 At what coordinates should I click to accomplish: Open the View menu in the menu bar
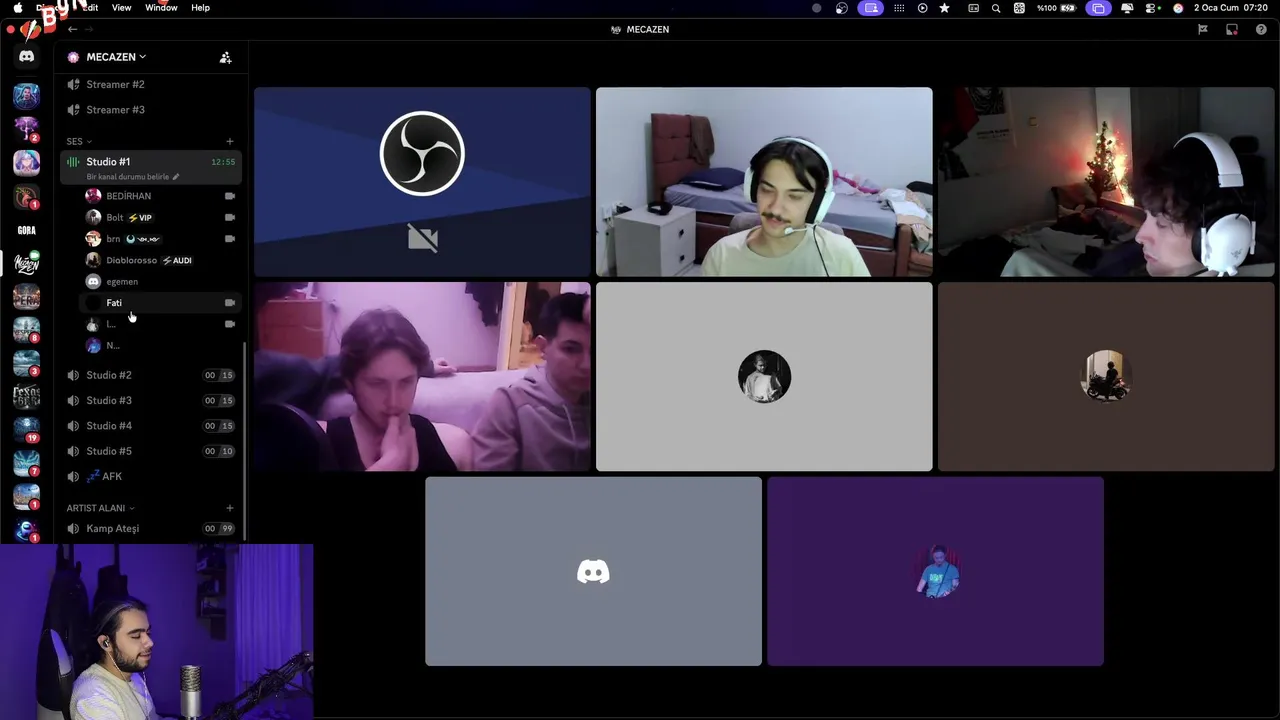121,8
